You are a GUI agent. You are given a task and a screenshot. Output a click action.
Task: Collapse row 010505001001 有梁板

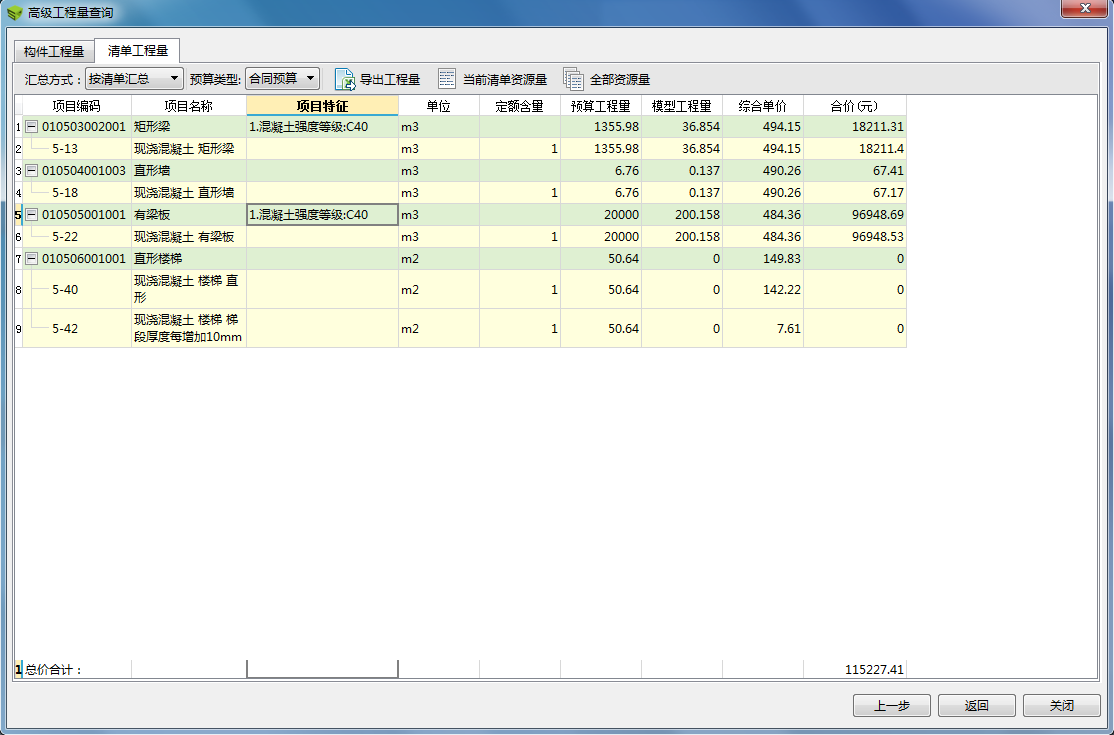tap(31, 214)
